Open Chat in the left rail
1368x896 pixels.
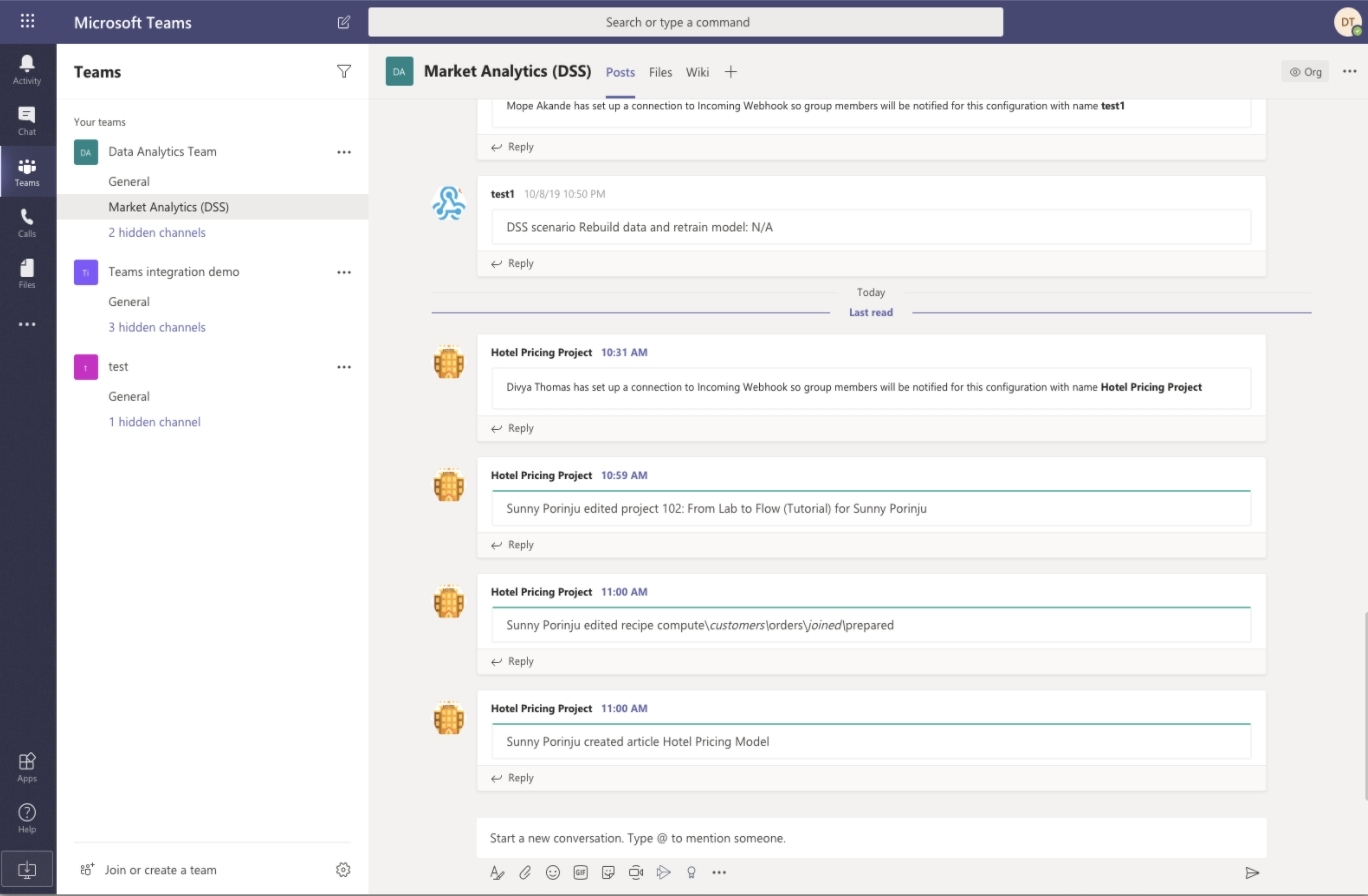(27, 120)
